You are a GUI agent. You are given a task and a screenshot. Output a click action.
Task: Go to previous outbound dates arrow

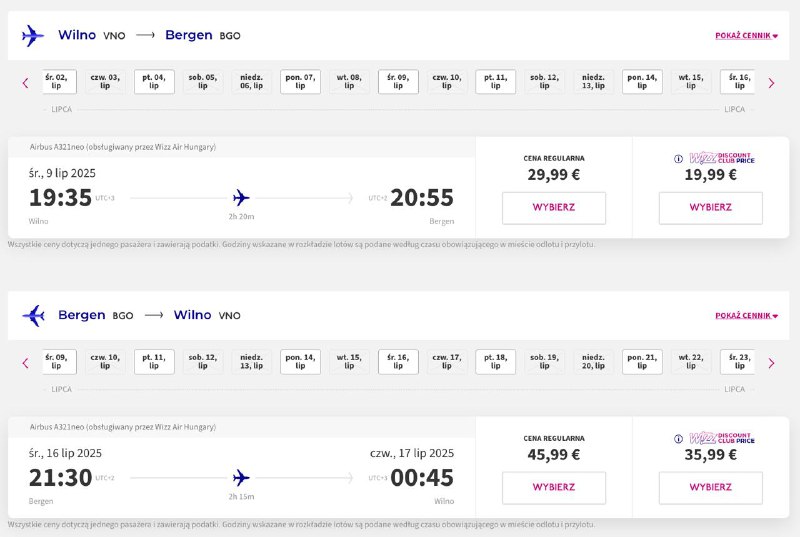(x=26, y=83)
